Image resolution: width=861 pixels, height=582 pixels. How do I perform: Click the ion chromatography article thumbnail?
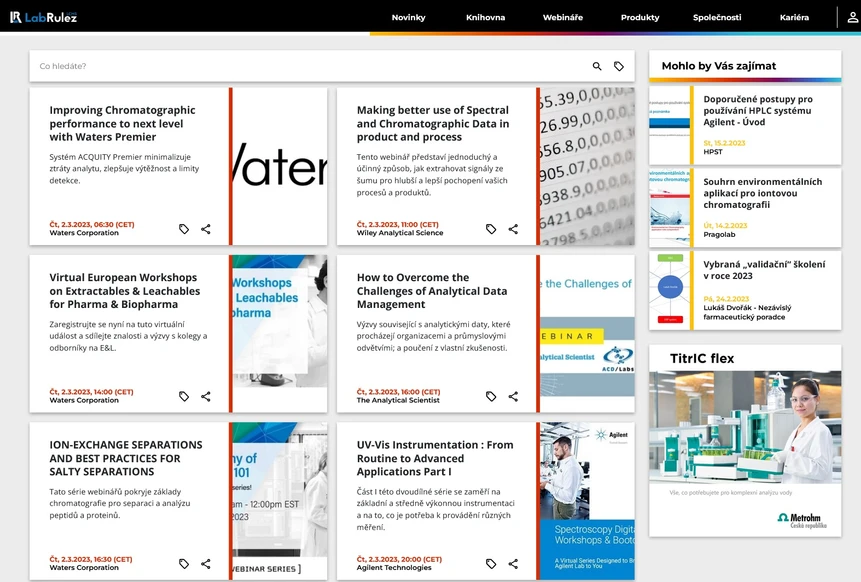[x=669, y=208]
